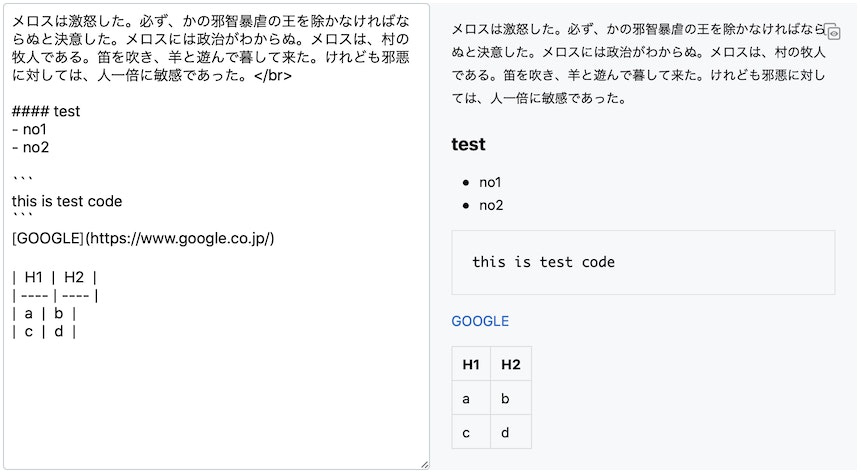Image resolution: width=861 pixels, height=474 pixels.
Task: Click the textarea resize handle at the corner
Action: coord(424,465)
